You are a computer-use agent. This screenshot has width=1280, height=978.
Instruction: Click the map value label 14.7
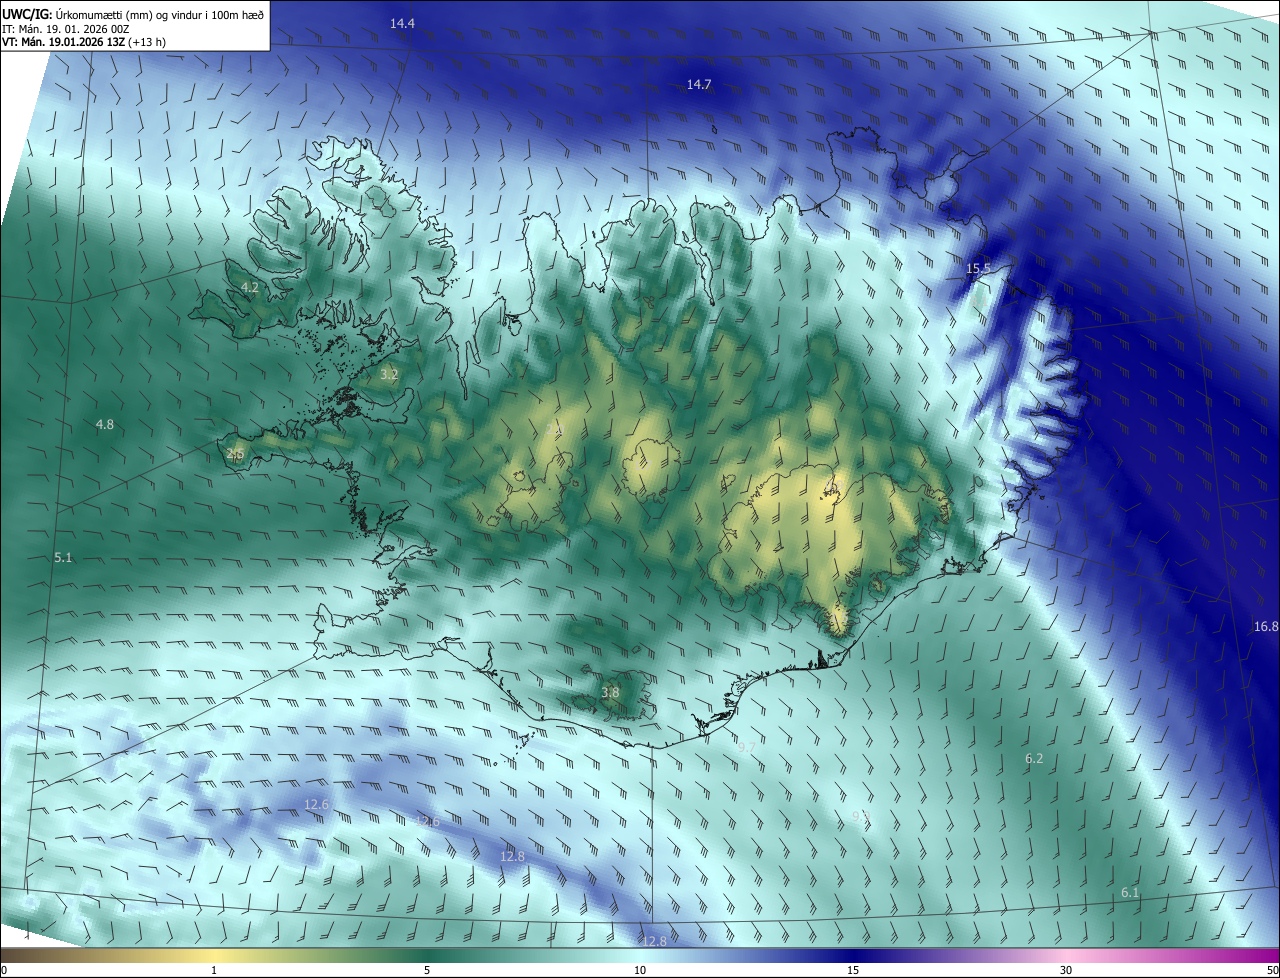tap(698, 85)
